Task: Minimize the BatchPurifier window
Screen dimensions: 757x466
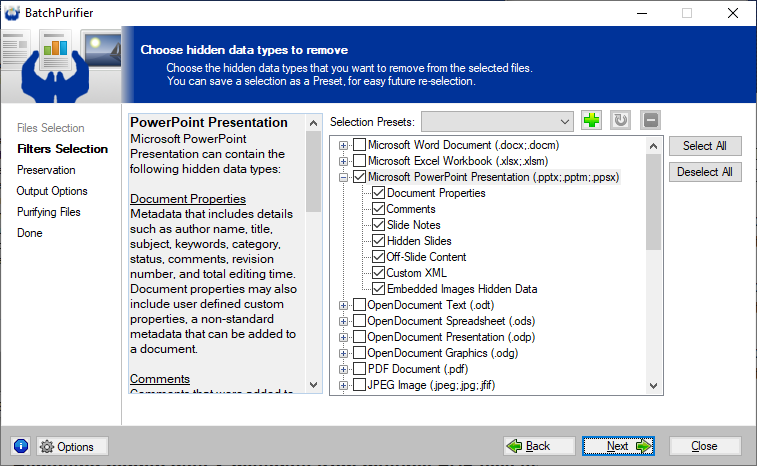Action: pyautogui.click(x=642, y=13)
